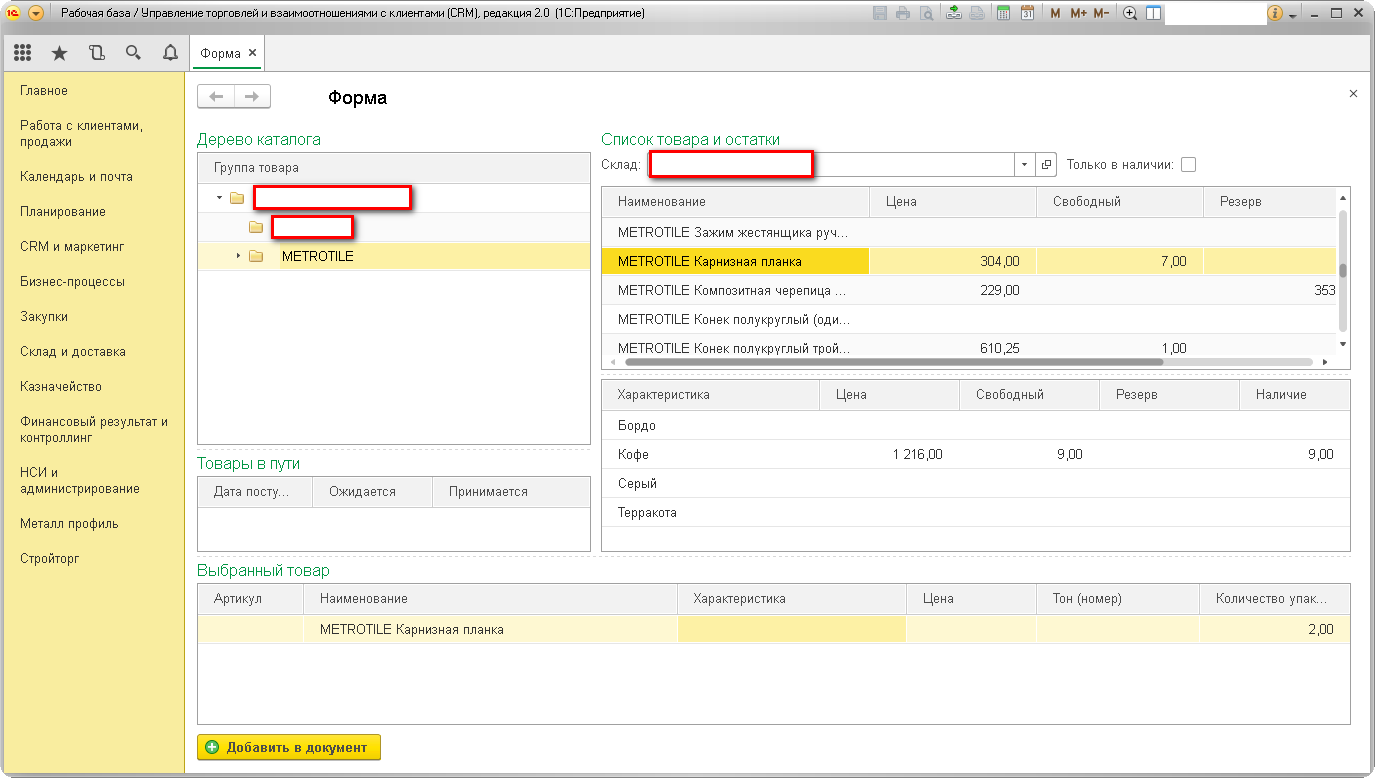This screenshot has width=1375, height=778.
Task: Open notifications bell icon
Action: [170, 53]
